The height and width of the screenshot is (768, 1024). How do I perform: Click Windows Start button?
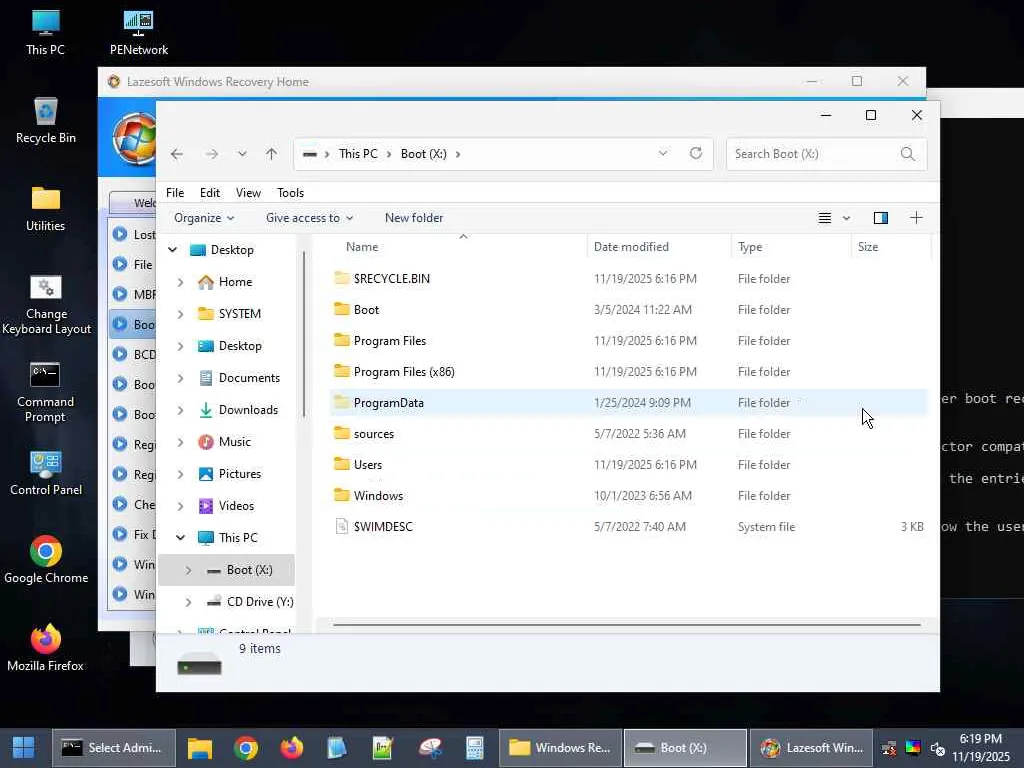click(24, 748)
